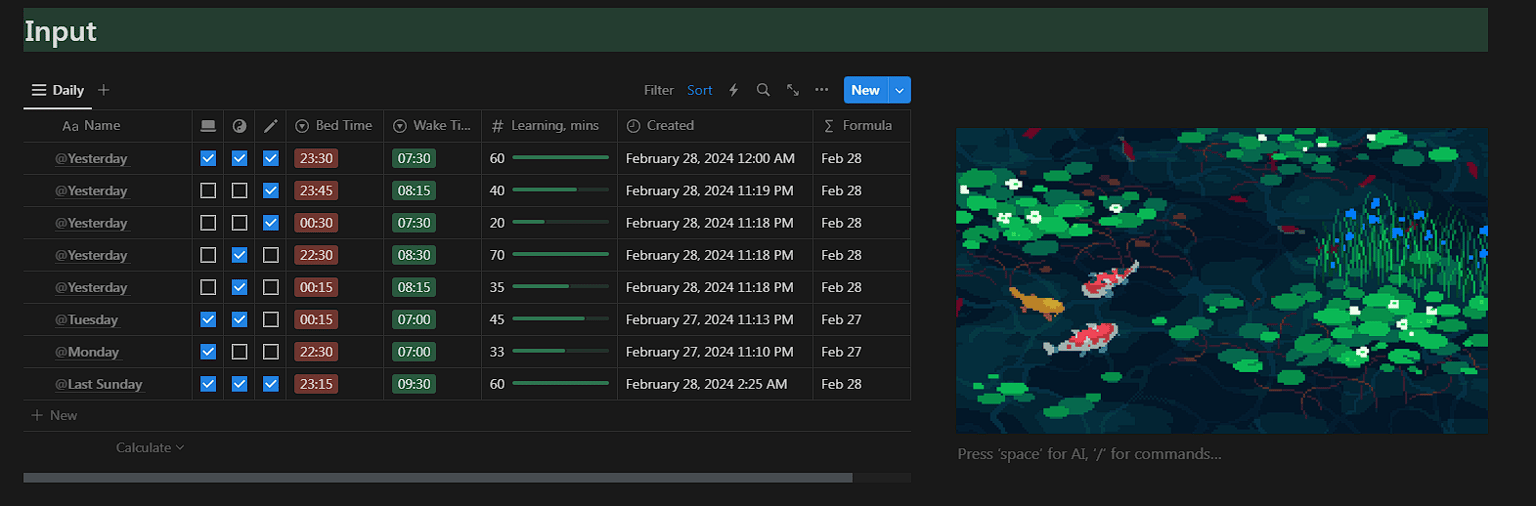
Task: Uncheck pencil checkbox in the @Last Sunday row
Action: [271, 384]
